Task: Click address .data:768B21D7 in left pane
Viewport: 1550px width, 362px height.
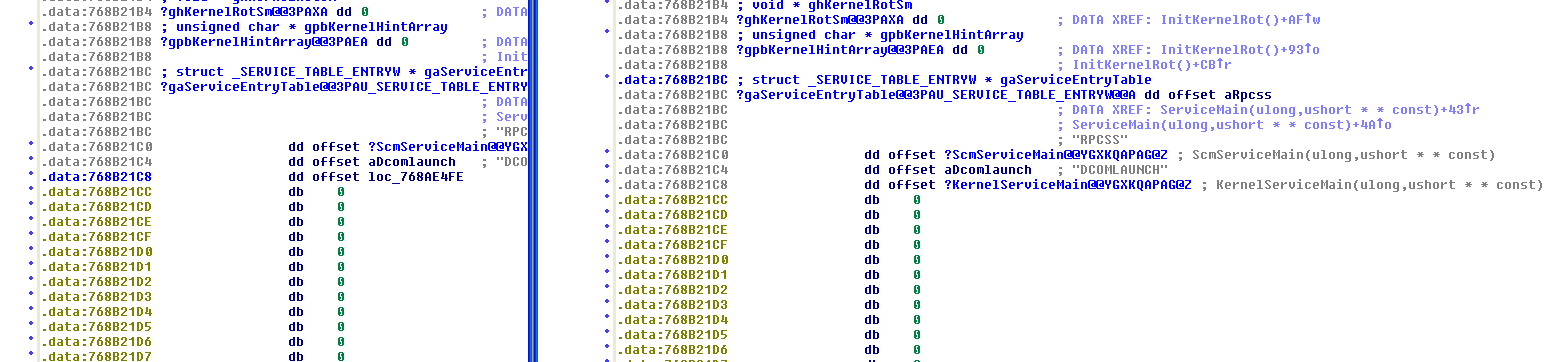Action: (97, 356)
